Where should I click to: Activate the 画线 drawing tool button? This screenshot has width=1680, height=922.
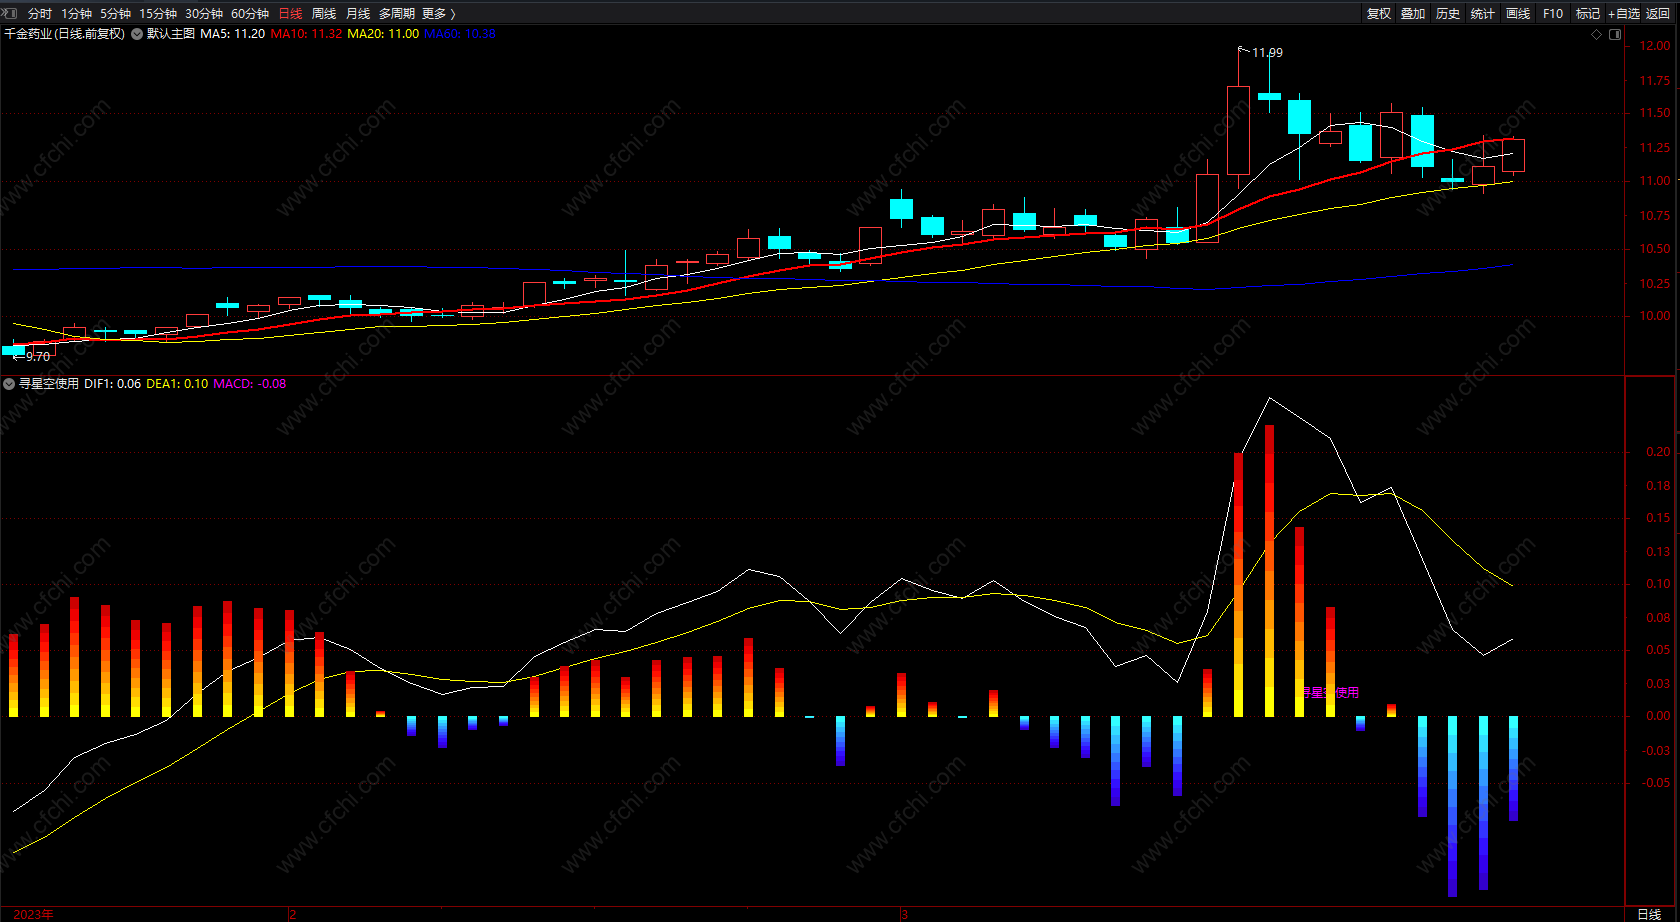click(x=1518, y=13)
